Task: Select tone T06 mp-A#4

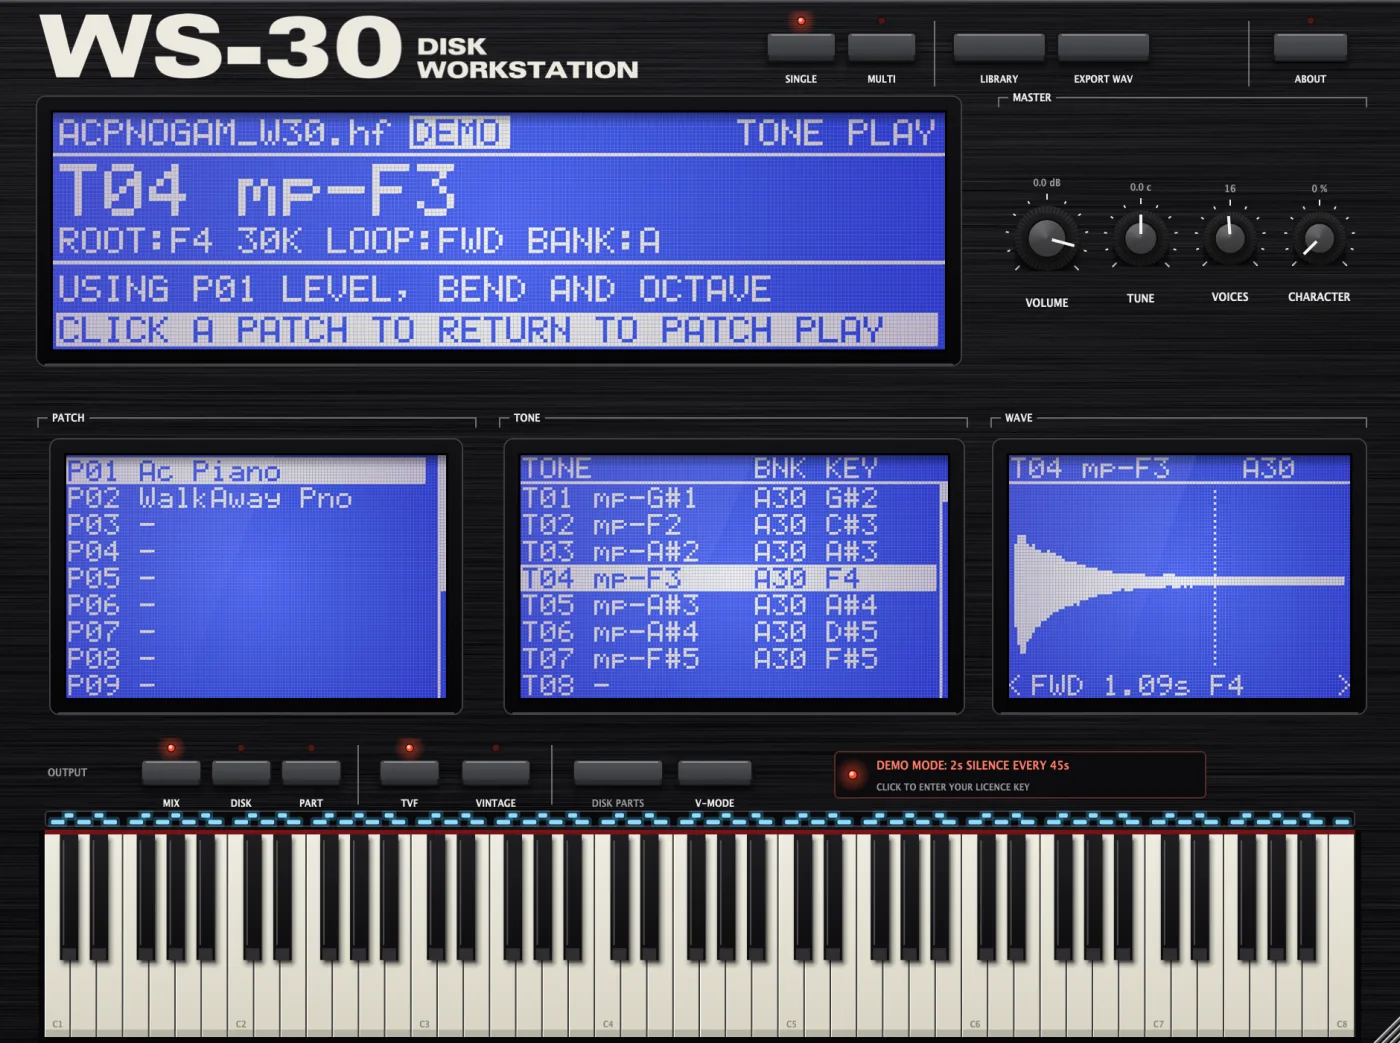Action: (x=728, y=632)
